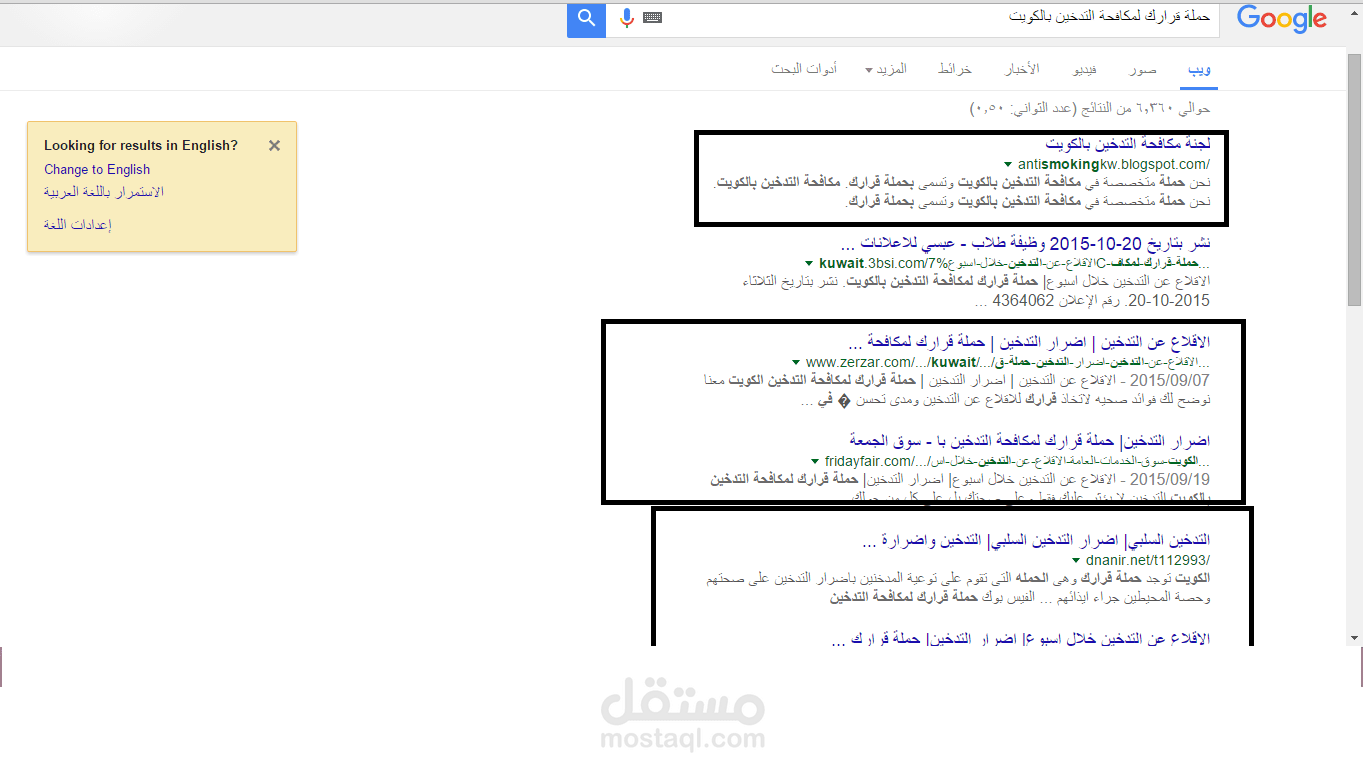Open last result الاقلاع عن التدخين خلال اسبوع
This screenshot has height=768, width=1366.
coord(1021,638)
